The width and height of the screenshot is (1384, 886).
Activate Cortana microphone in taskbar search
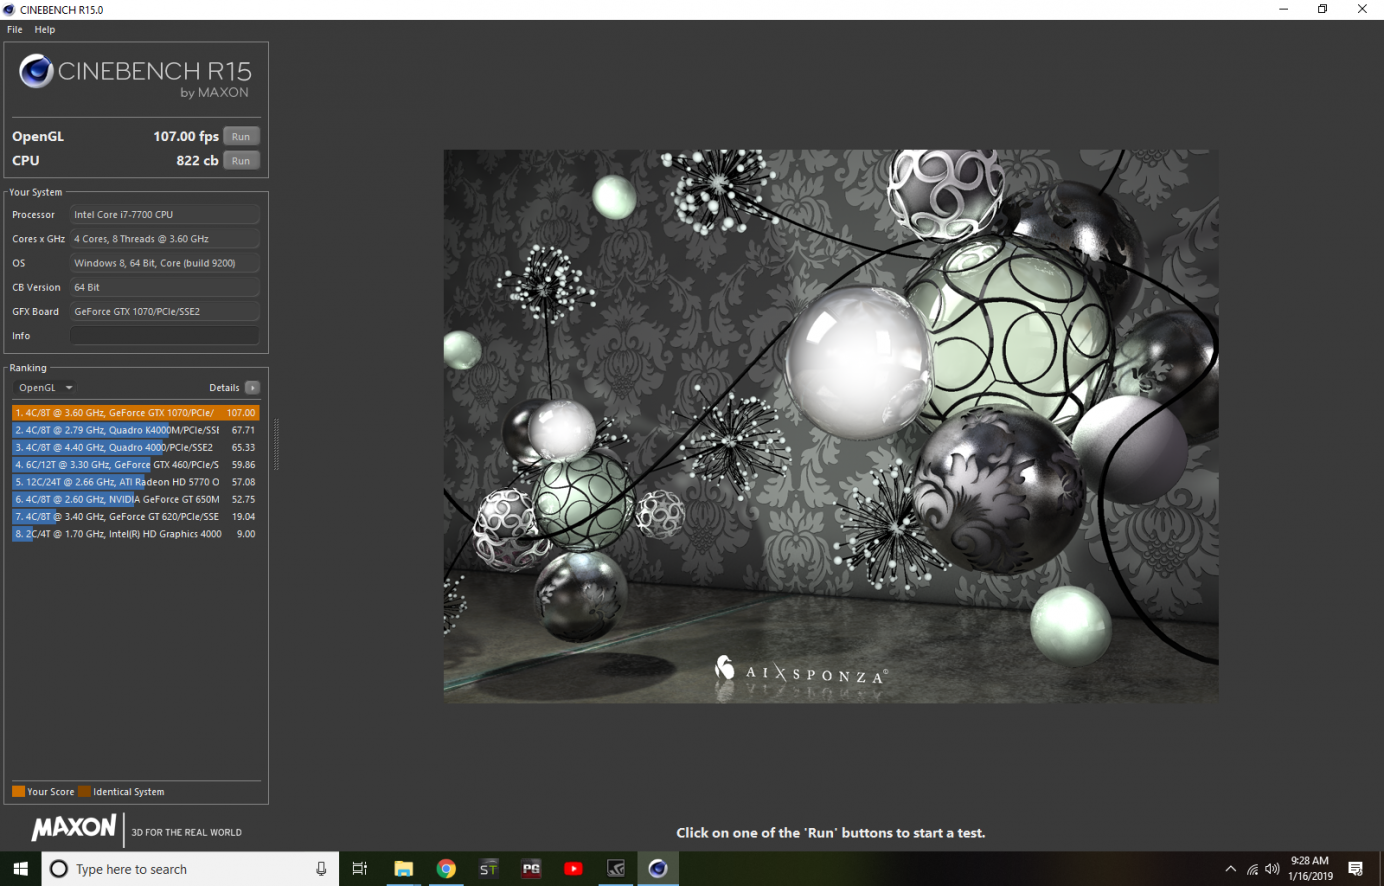321,869
